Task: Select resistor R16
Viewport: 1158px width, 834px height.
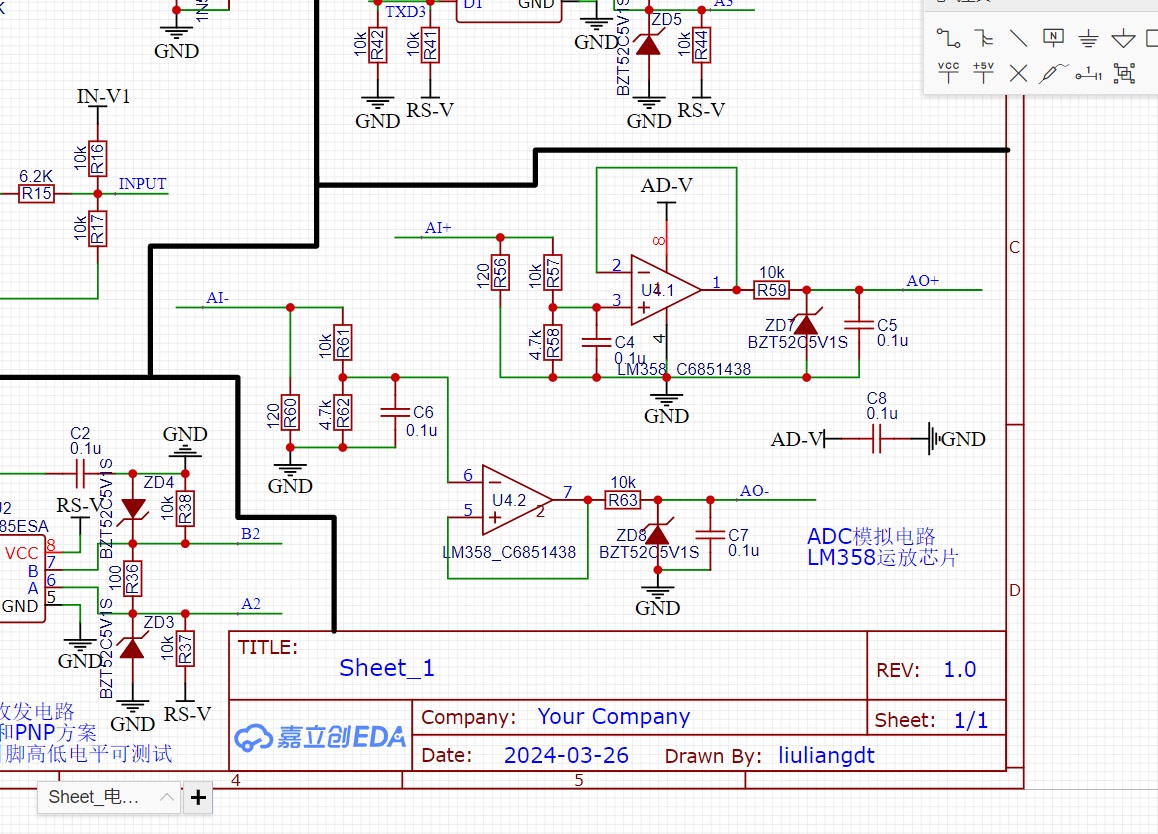Action: (97, 159)
